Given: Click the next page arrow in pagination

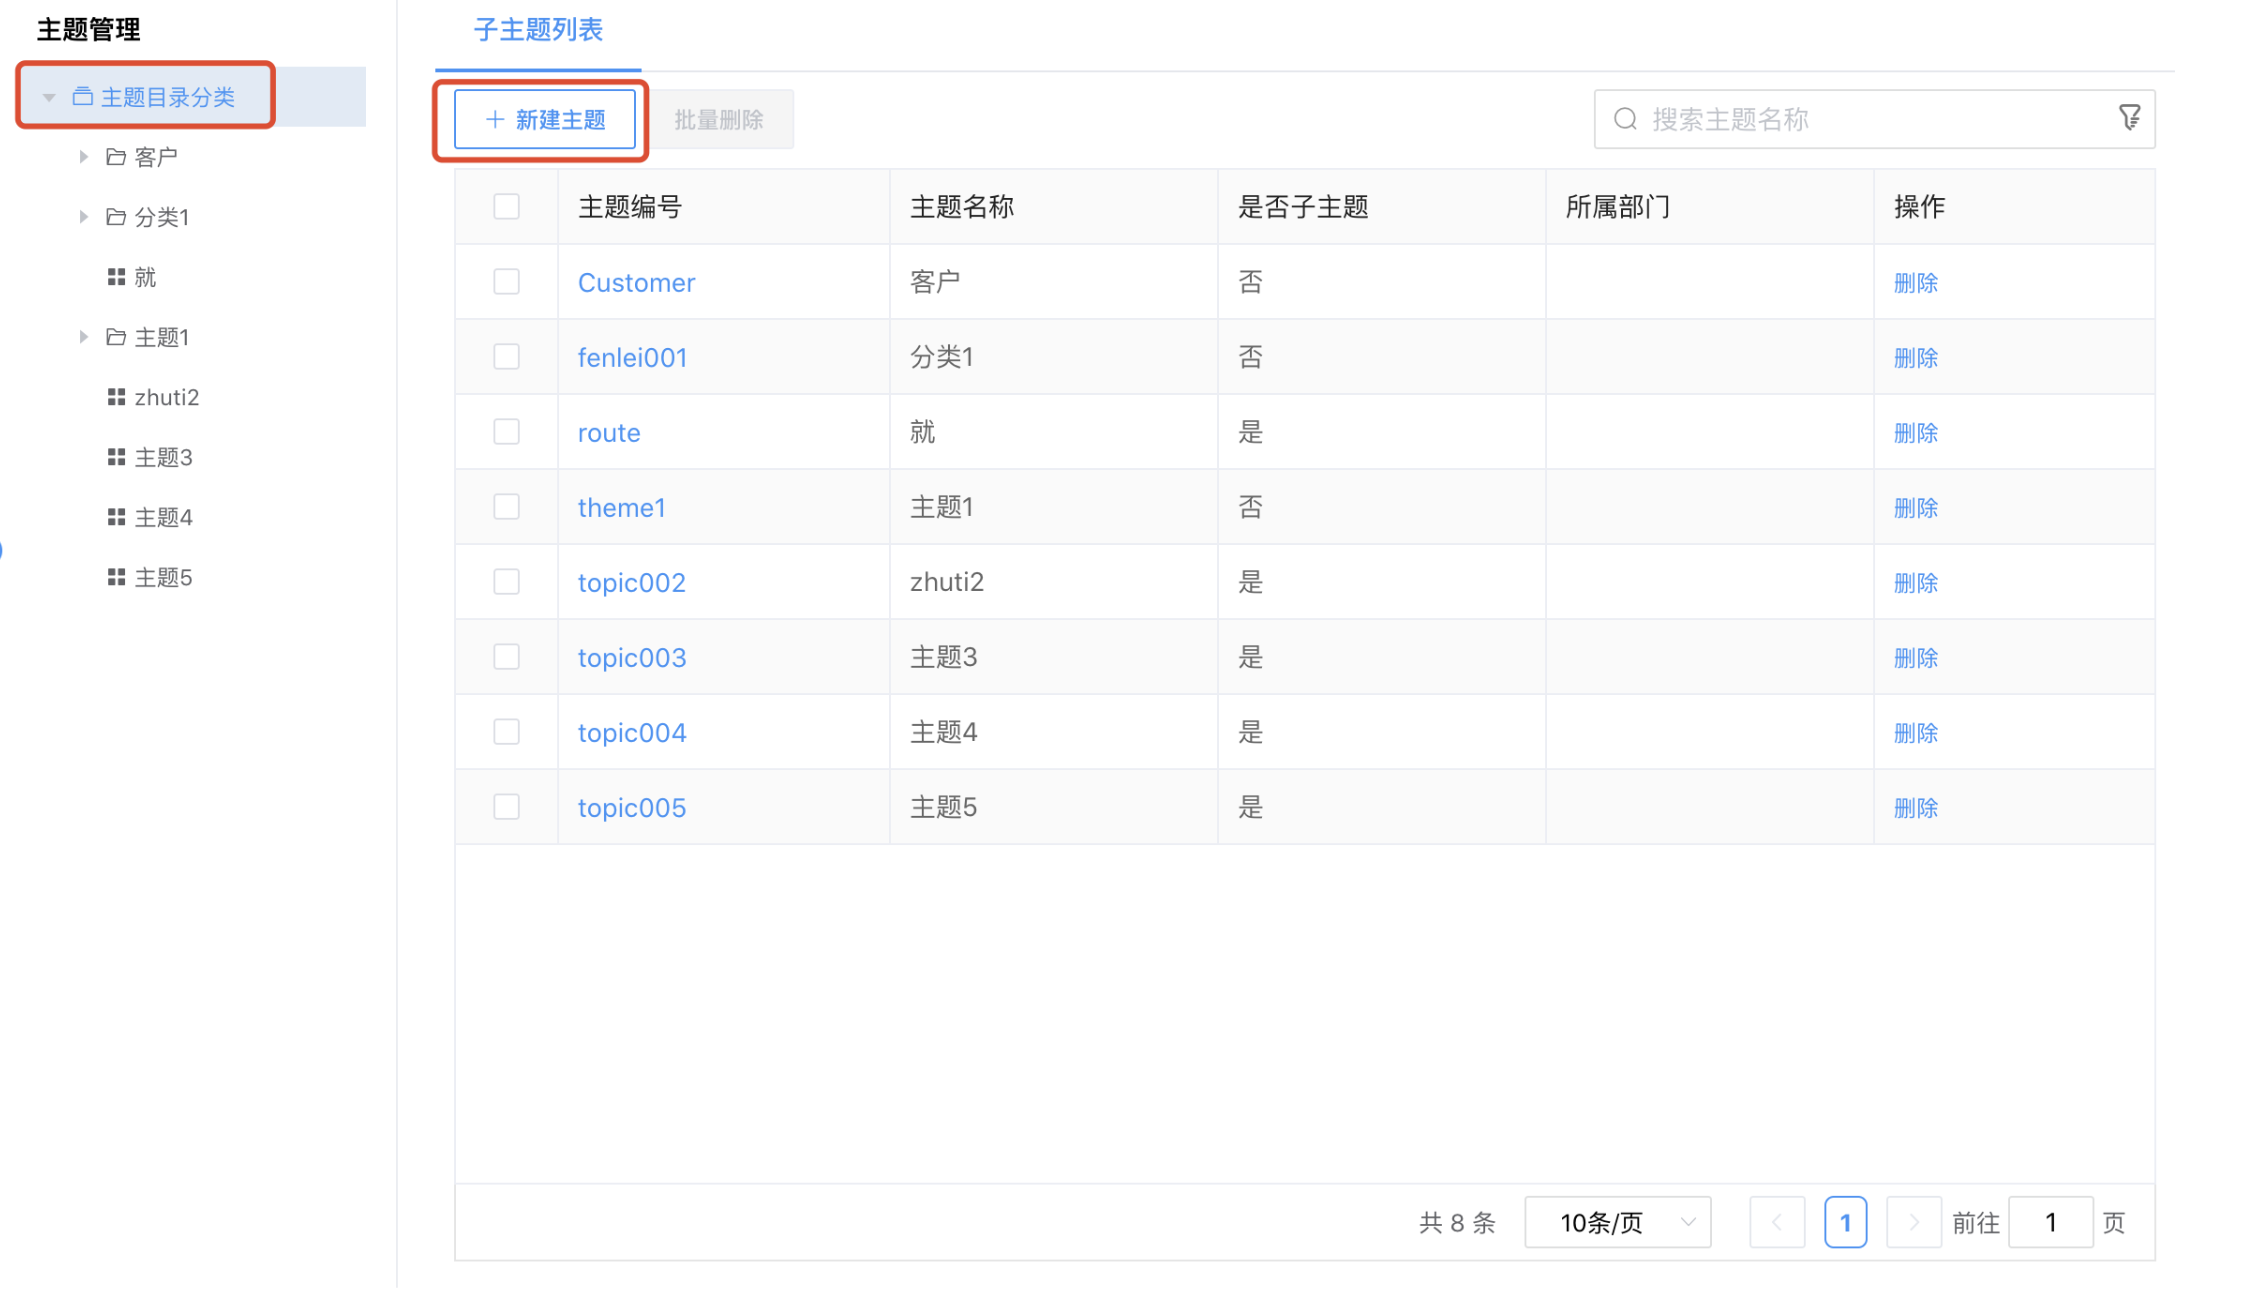Looking at the screenshot, I should point(1913,1222).
